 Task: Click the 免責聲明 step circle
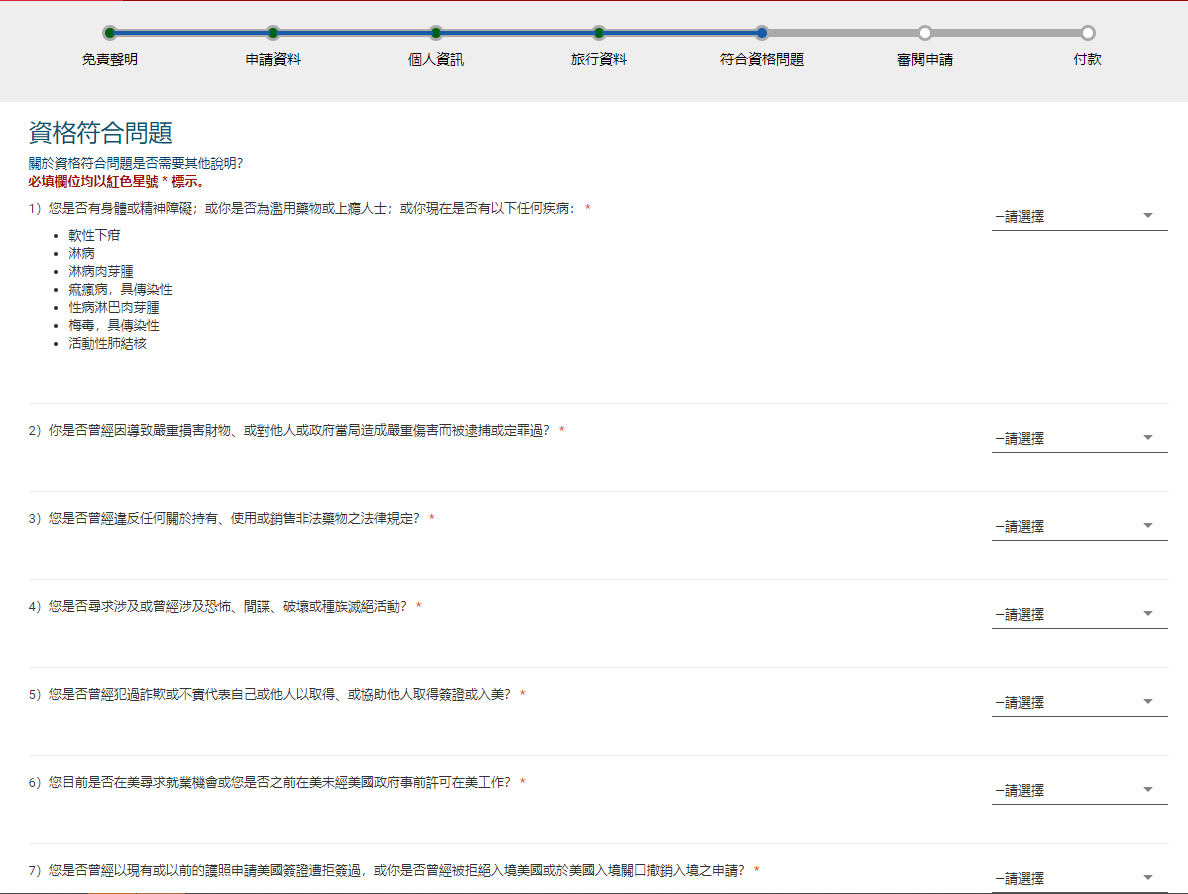[x=110, y=33]
